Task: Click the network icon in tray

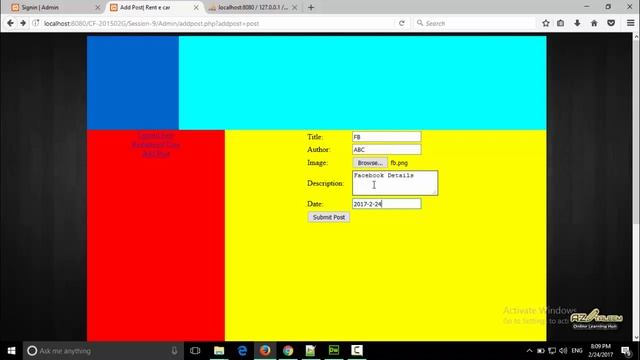Action: point(552,351)
